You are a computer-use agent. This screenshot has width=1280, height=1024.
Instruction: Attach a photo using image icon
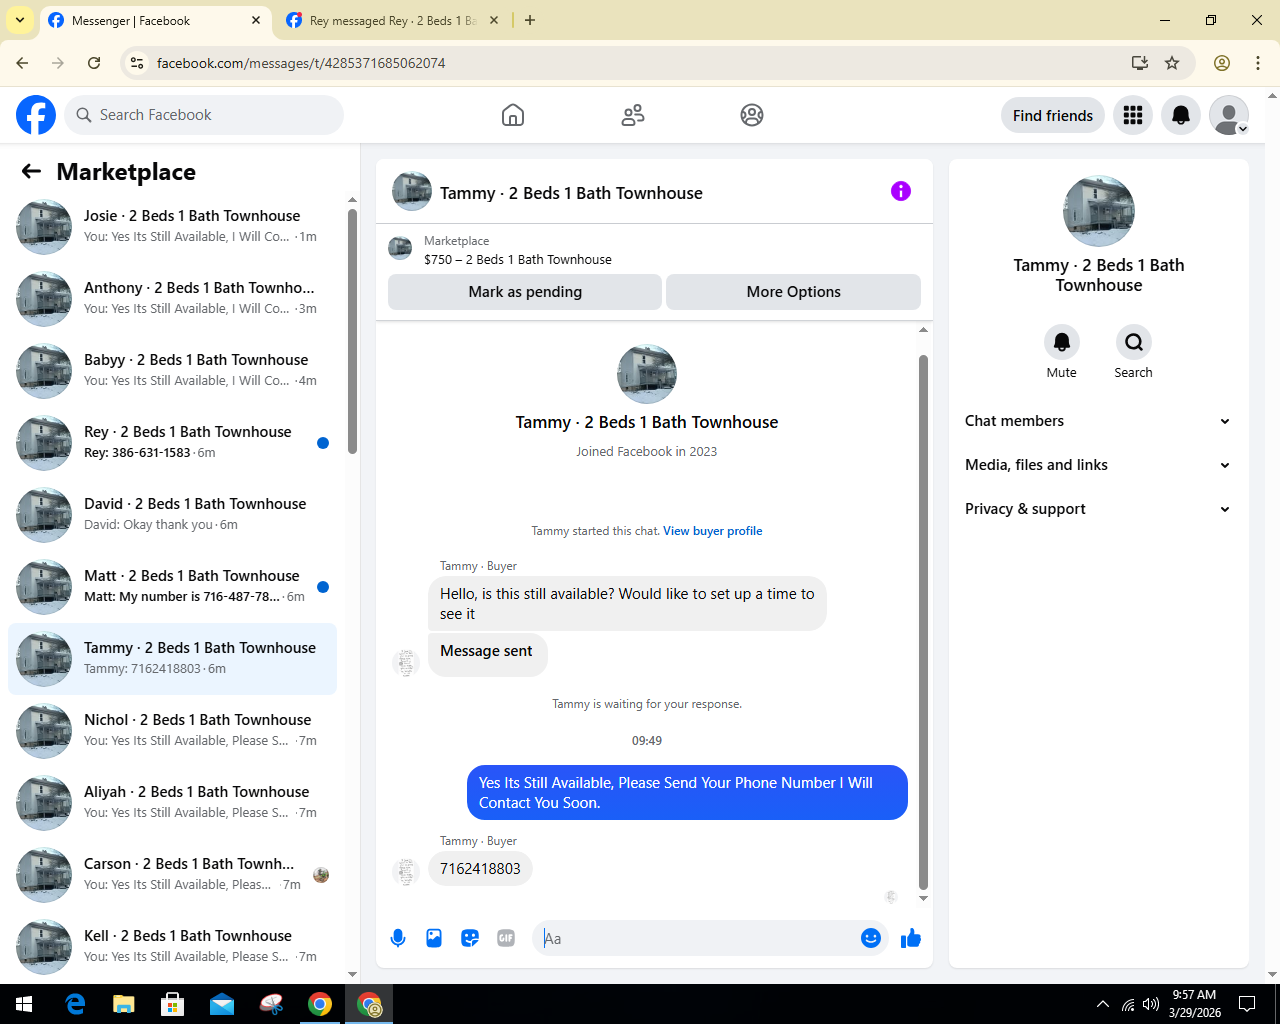[x=434, y=938]
